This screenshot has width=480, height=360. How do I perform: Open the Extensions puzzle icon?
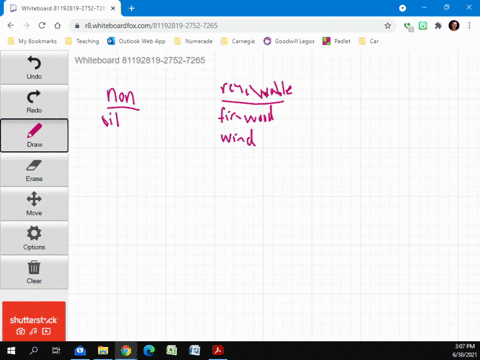[438, 26]
